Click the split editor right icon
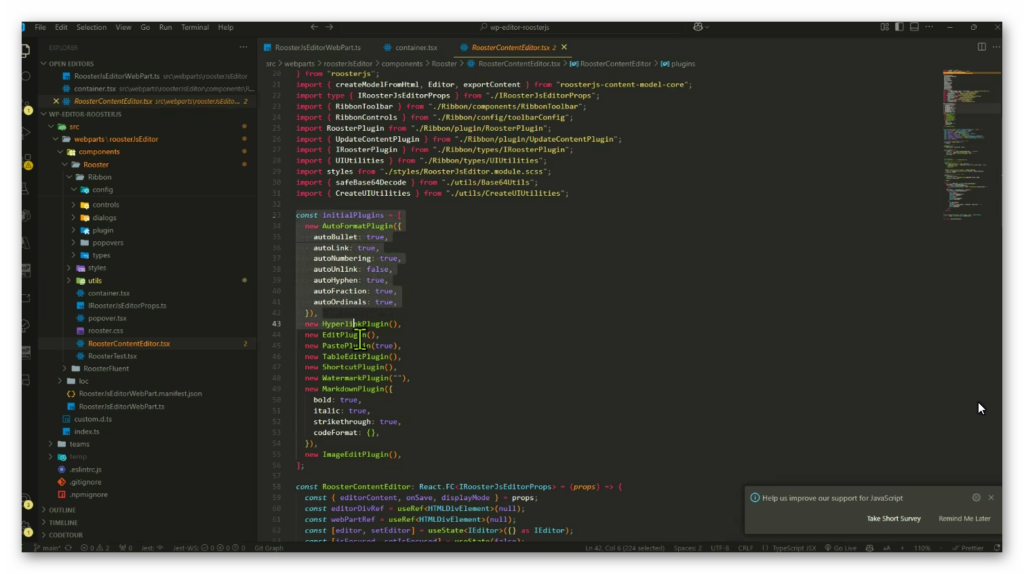The image size is (1024, 574). 982,47
